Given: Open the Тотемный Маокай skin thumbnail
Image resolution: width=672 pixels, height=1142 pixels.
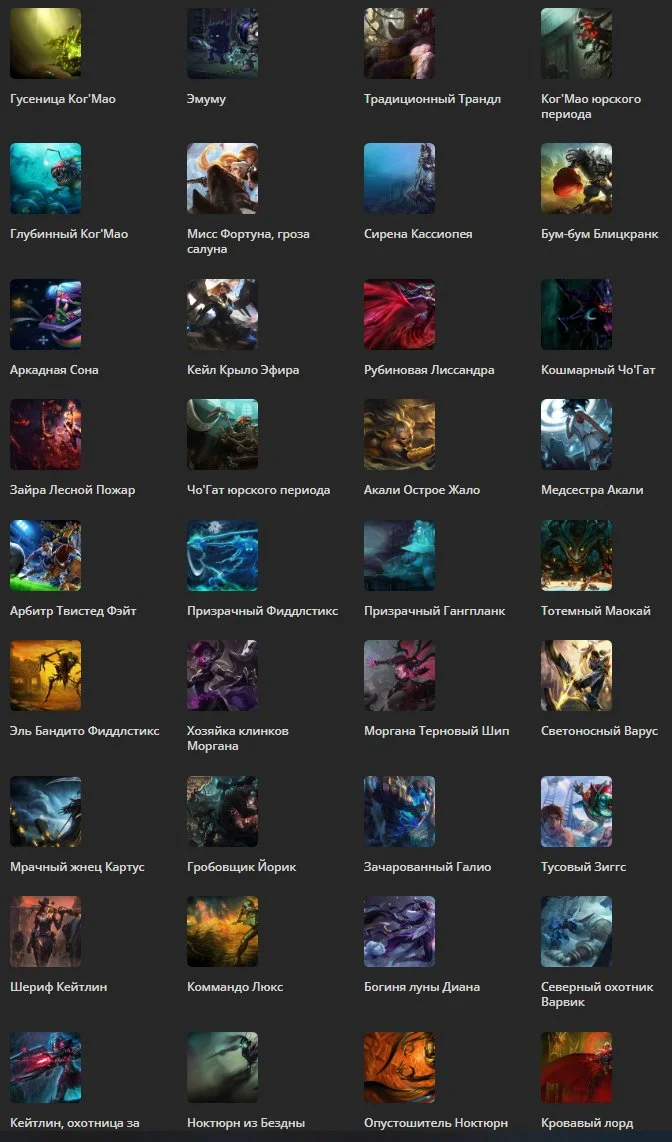Looking at the screenshot, I should pos(576,555).
